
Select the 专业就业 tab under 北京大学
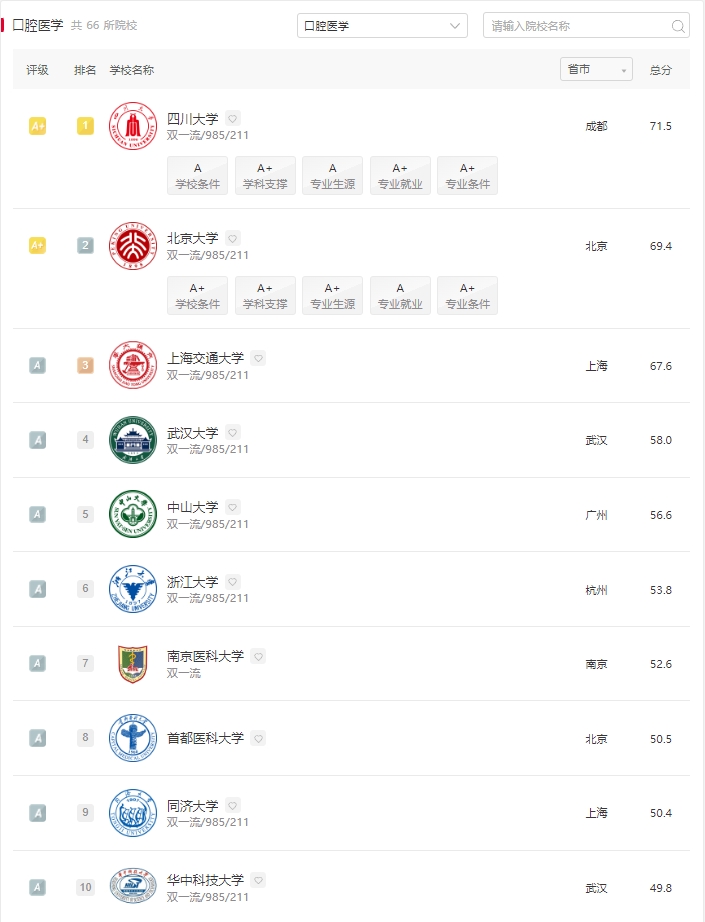click(x=400, y=296)
